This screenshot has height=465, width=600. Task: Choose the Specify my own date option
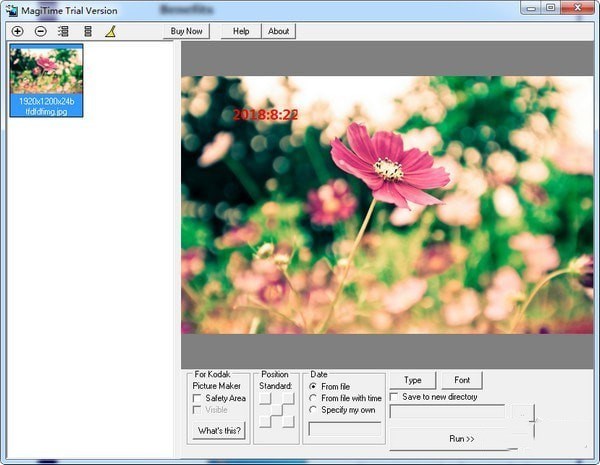[314, 410]
